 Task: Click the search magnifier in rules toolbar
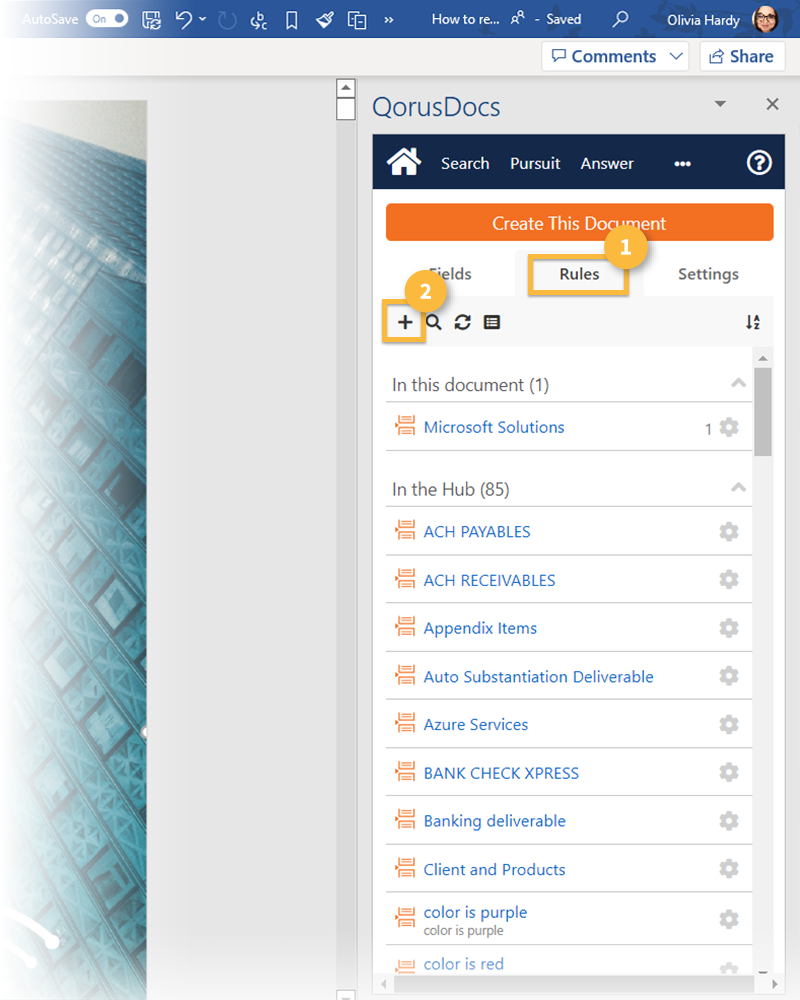434,322
